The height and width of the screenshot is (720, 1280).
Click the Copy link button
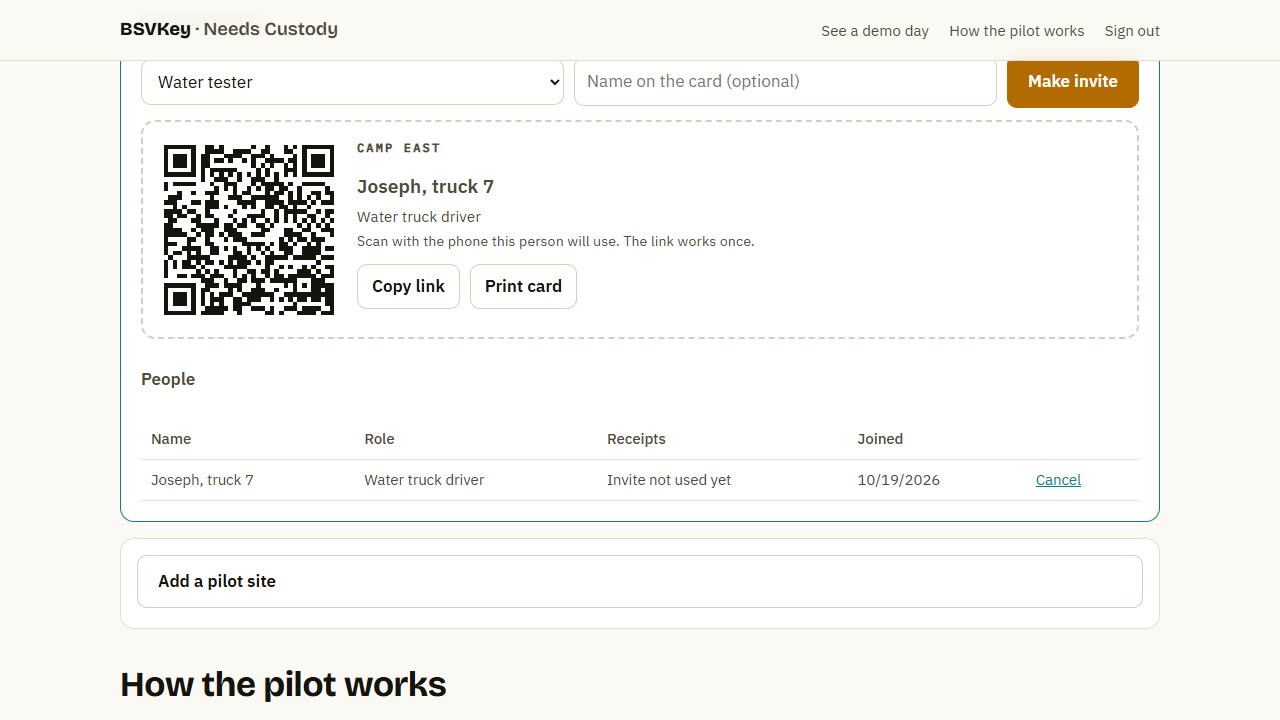click(x=408, y=286)
